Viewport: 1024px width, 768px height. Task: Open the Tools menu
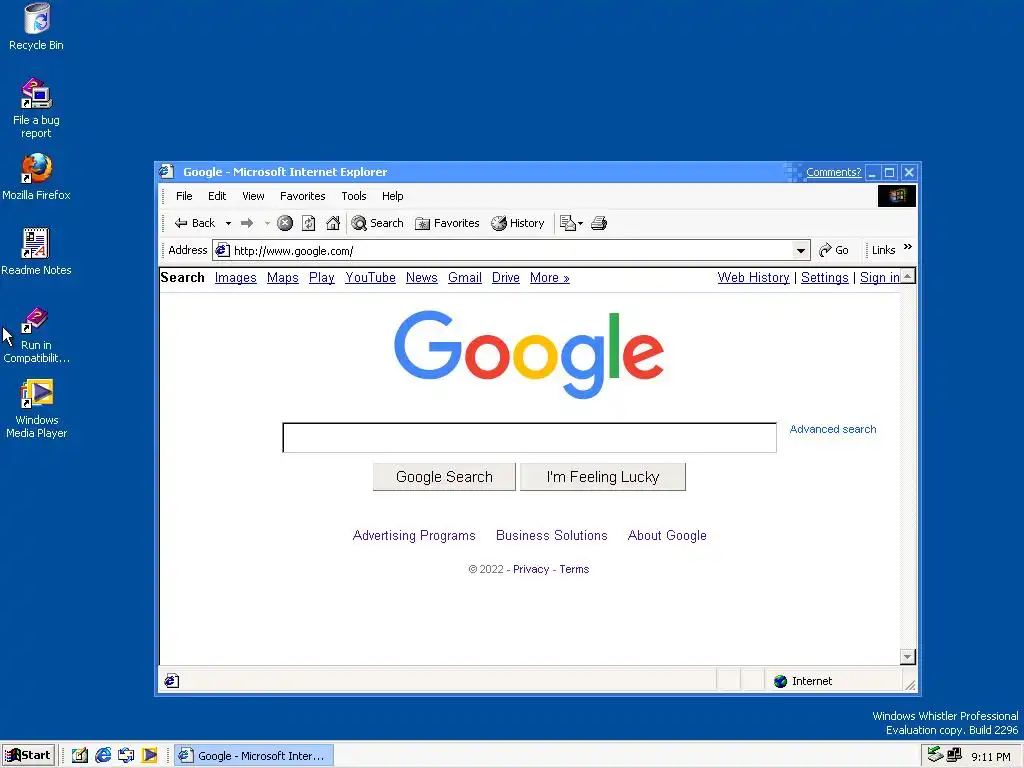click(354, 196)
